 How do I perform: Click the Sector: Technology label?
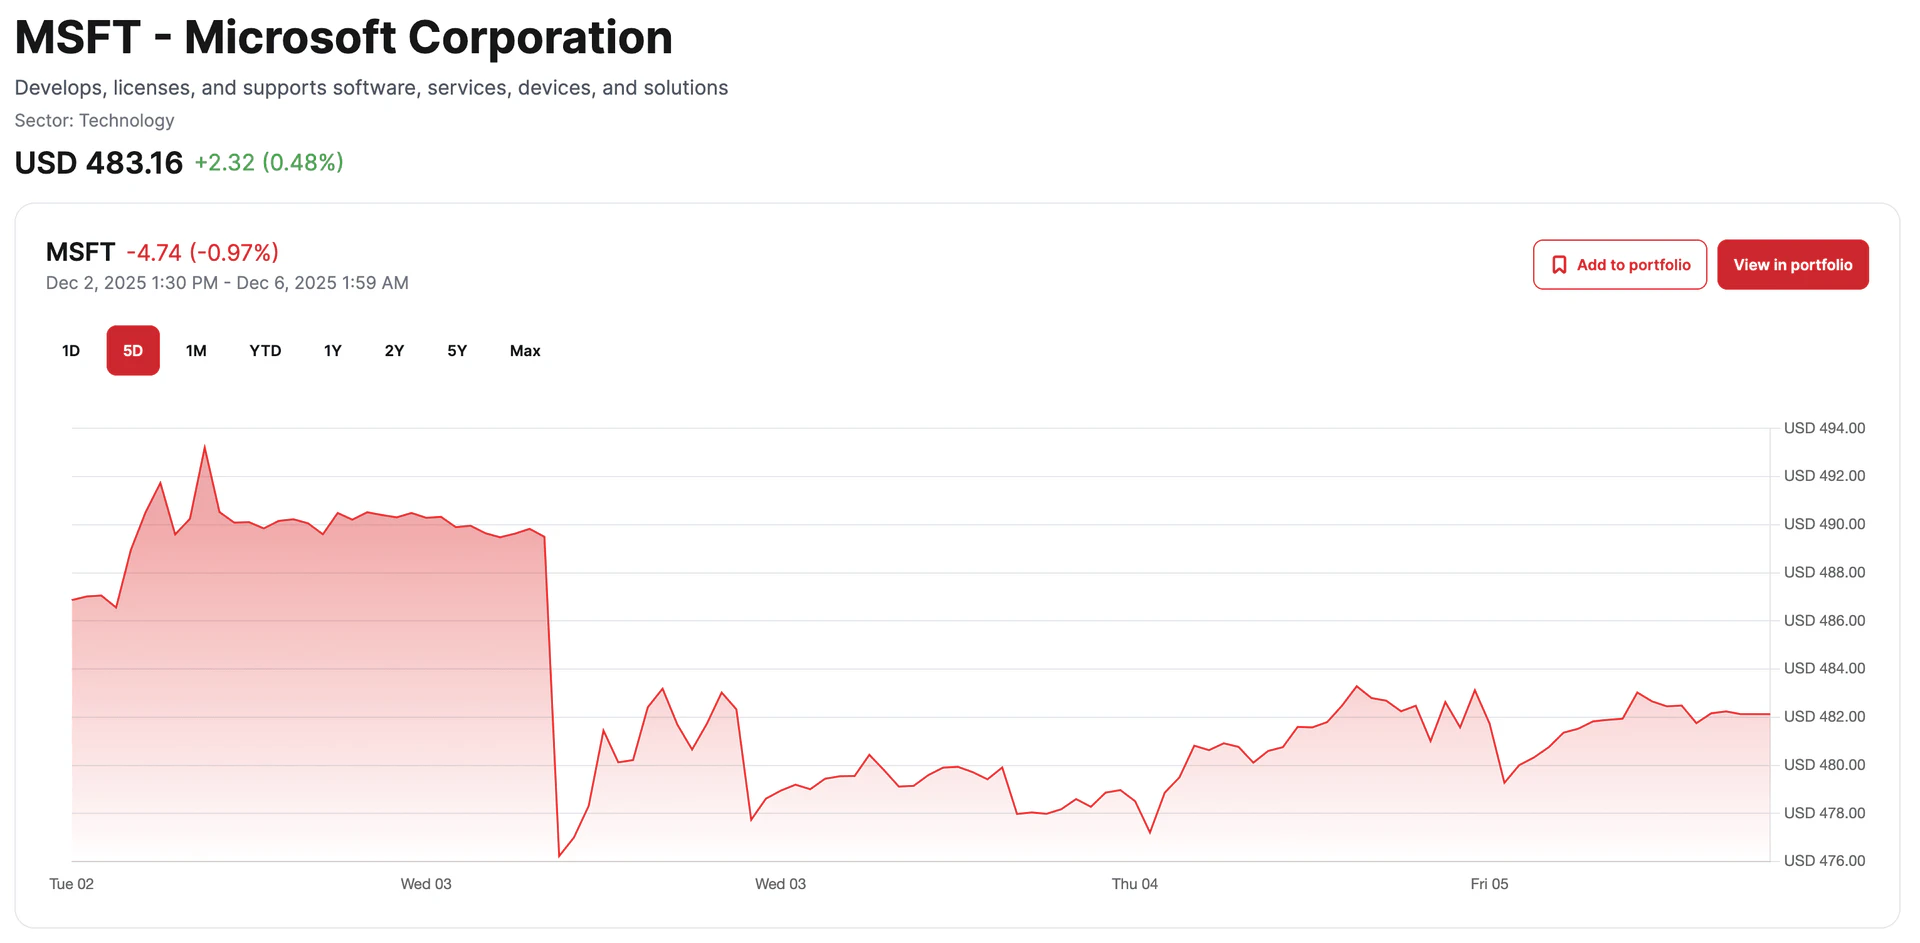click(94, 120)
